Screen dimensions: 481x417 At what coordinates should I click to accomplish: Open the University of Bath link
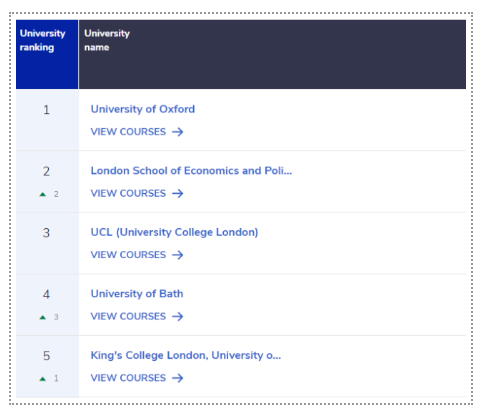pos(137,294)
